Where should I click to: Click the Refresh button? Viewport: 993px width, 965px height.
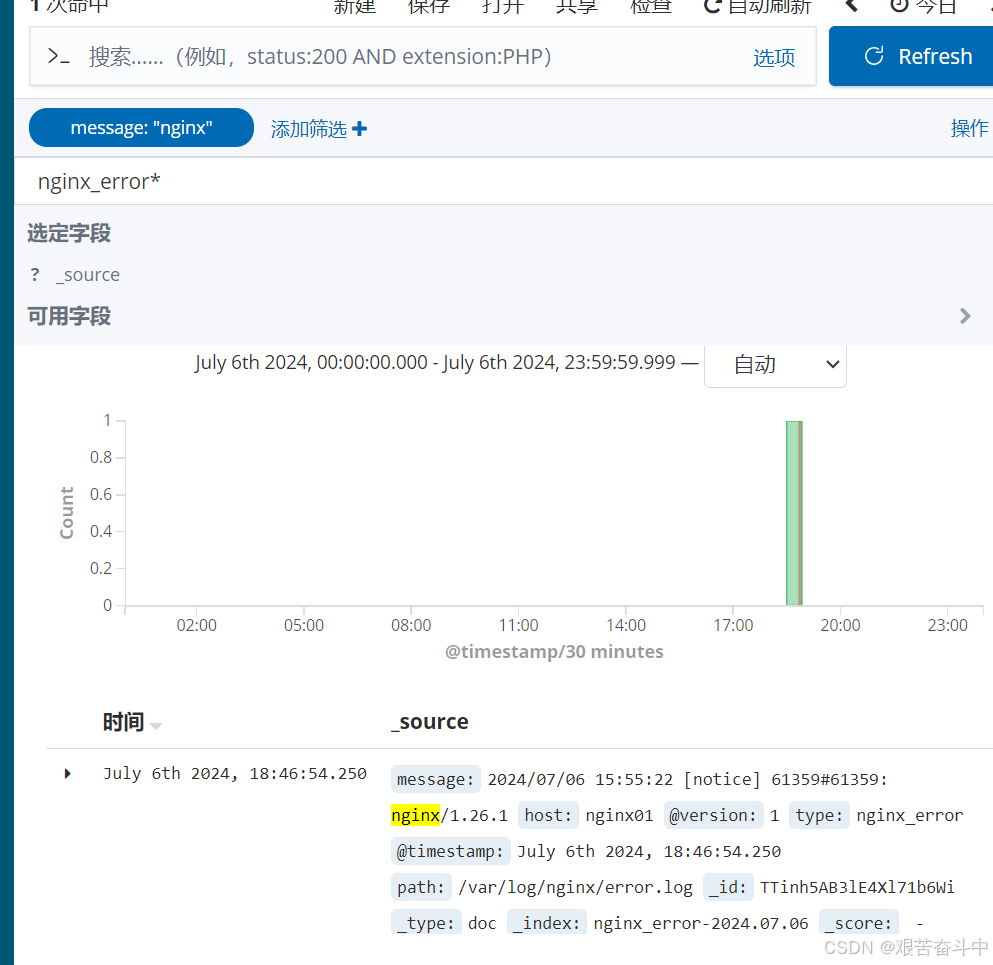(x=911, y=56)
